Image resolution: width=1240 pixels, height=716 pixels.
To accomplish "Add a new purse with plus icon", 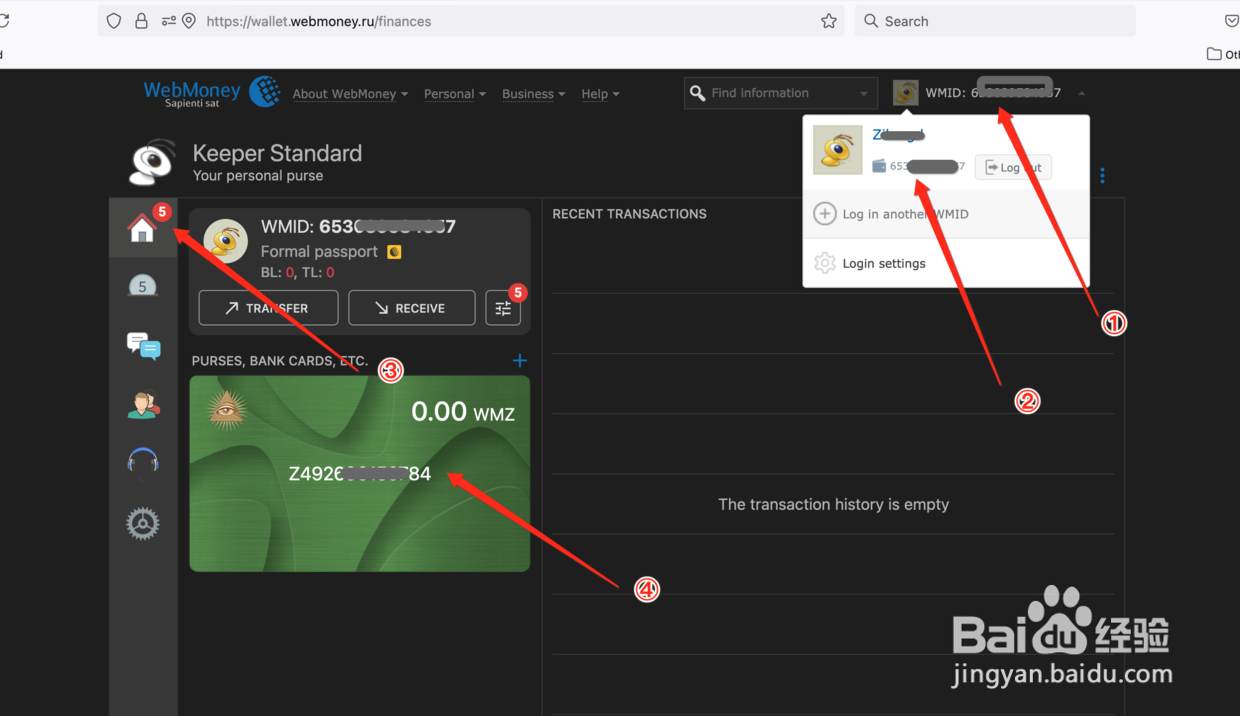I will (519, 360).
